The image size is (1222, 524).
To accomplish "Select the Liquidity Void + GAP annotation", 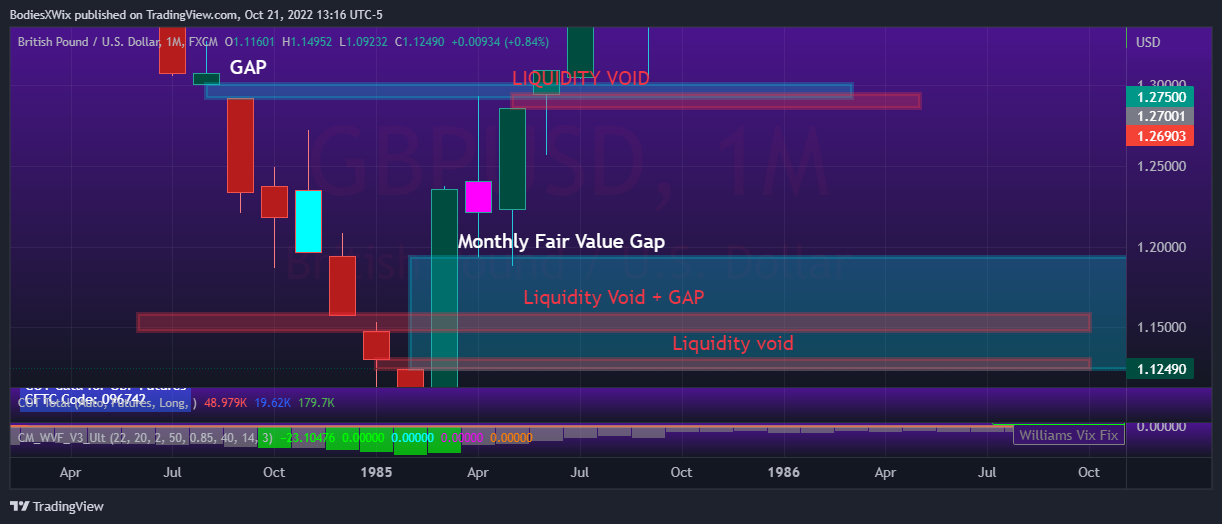I will [x=616, y=297].
